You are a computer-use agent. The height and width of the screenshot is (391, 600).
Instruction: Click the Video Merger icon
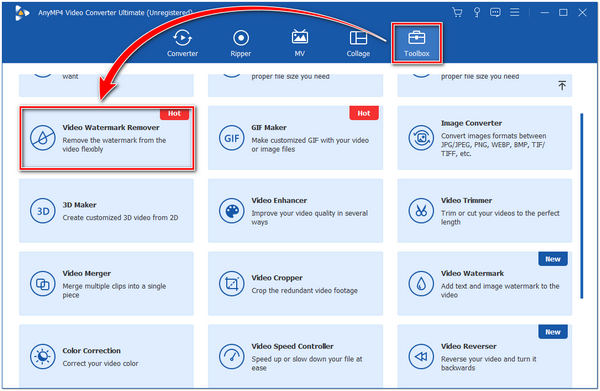[43, 284]
